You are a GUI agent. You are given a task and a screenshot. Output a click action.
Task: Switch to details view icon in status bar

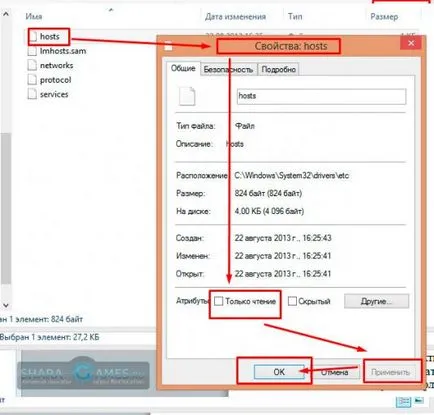click(x=404, y=401)
